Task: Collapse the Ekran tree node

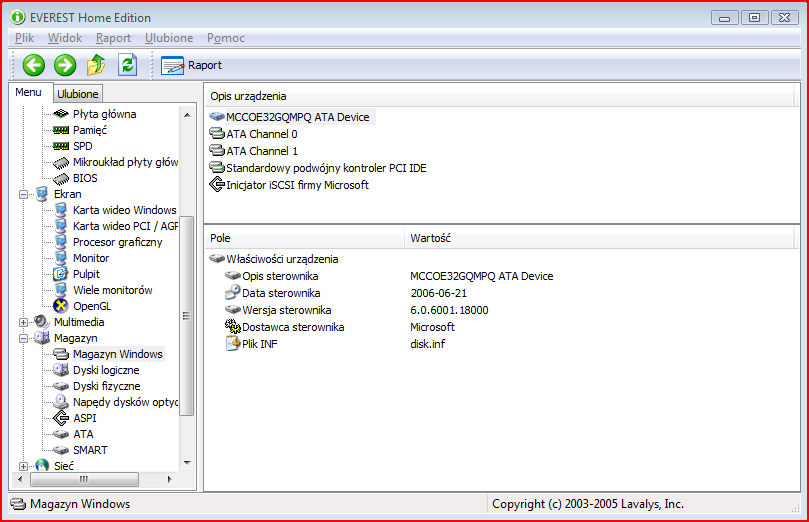Action: coord(23,194)
